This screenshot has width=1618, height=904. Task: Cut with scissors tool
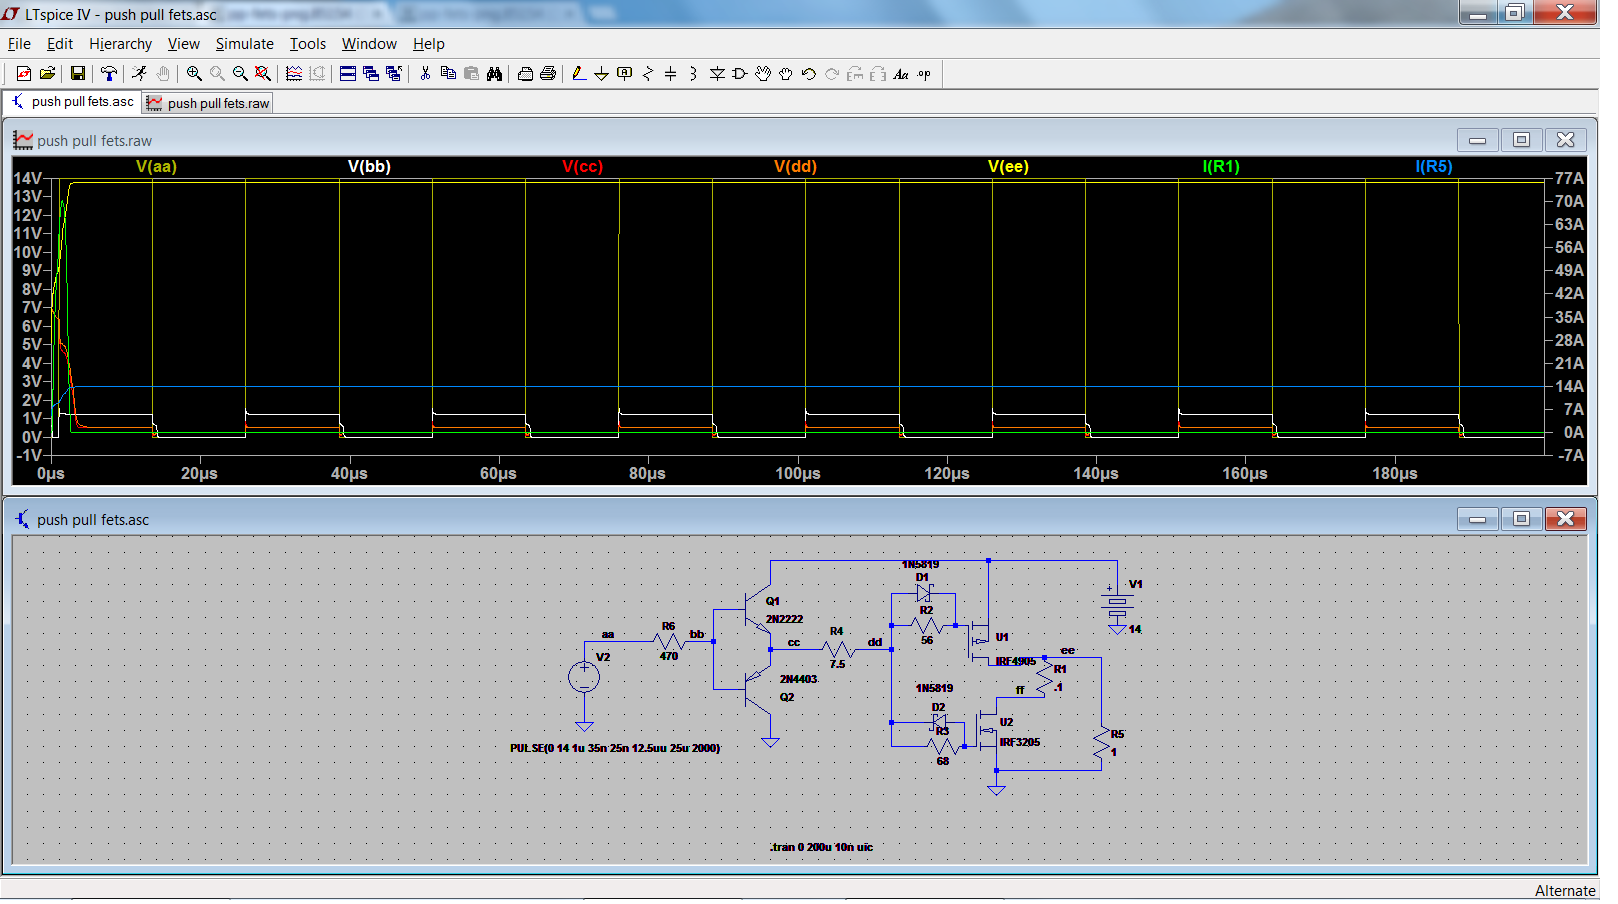425,74
